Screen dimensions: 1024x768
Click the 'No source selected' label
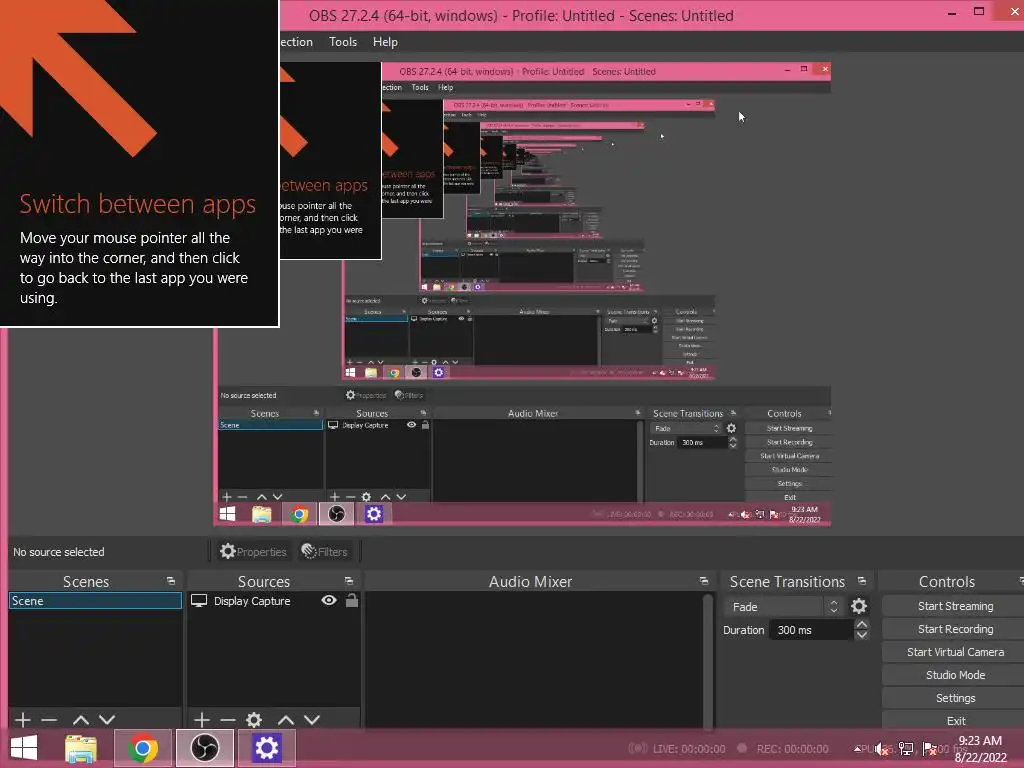[59, 552]
